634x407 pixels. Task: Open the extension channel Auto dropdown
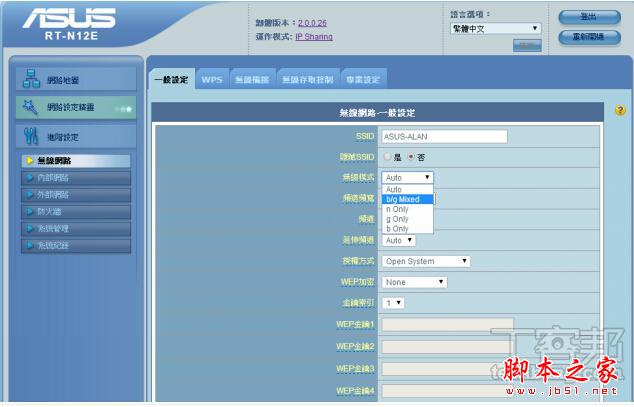pyautogui.click(x=399, y=240)
